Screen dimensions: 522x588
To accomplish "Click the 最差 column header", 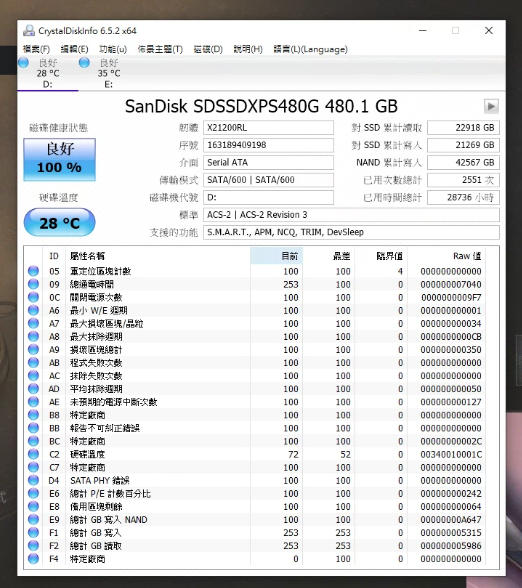I will [328, 256].
